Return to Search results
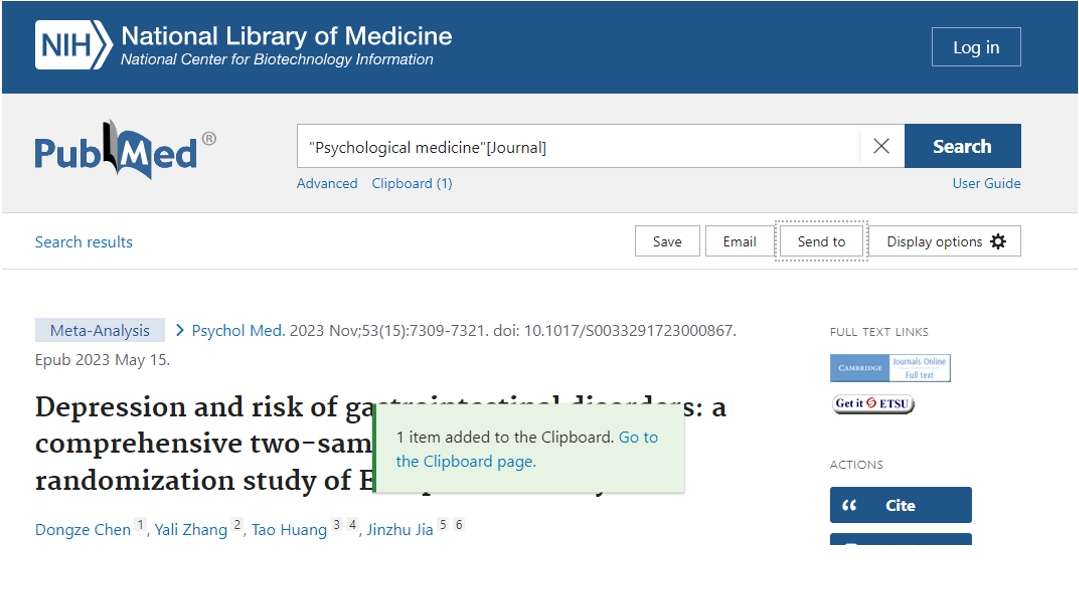The width and height of the screenshot is (1079, 599). [84, 242]
